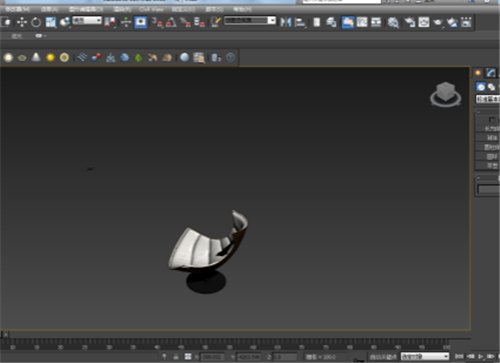Open the Civil View menu
The width and height of the screenshot is (500, 363).
151,9
